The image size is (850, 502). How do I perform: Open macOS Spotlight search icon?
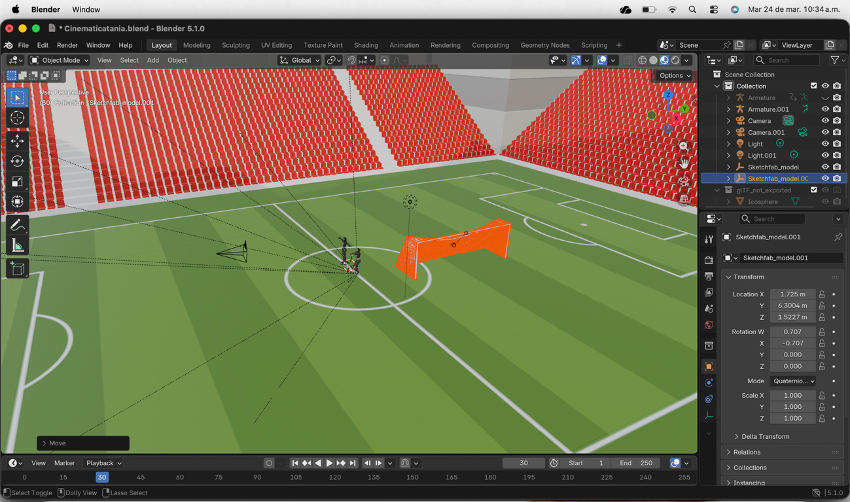[x=692, y=9]
